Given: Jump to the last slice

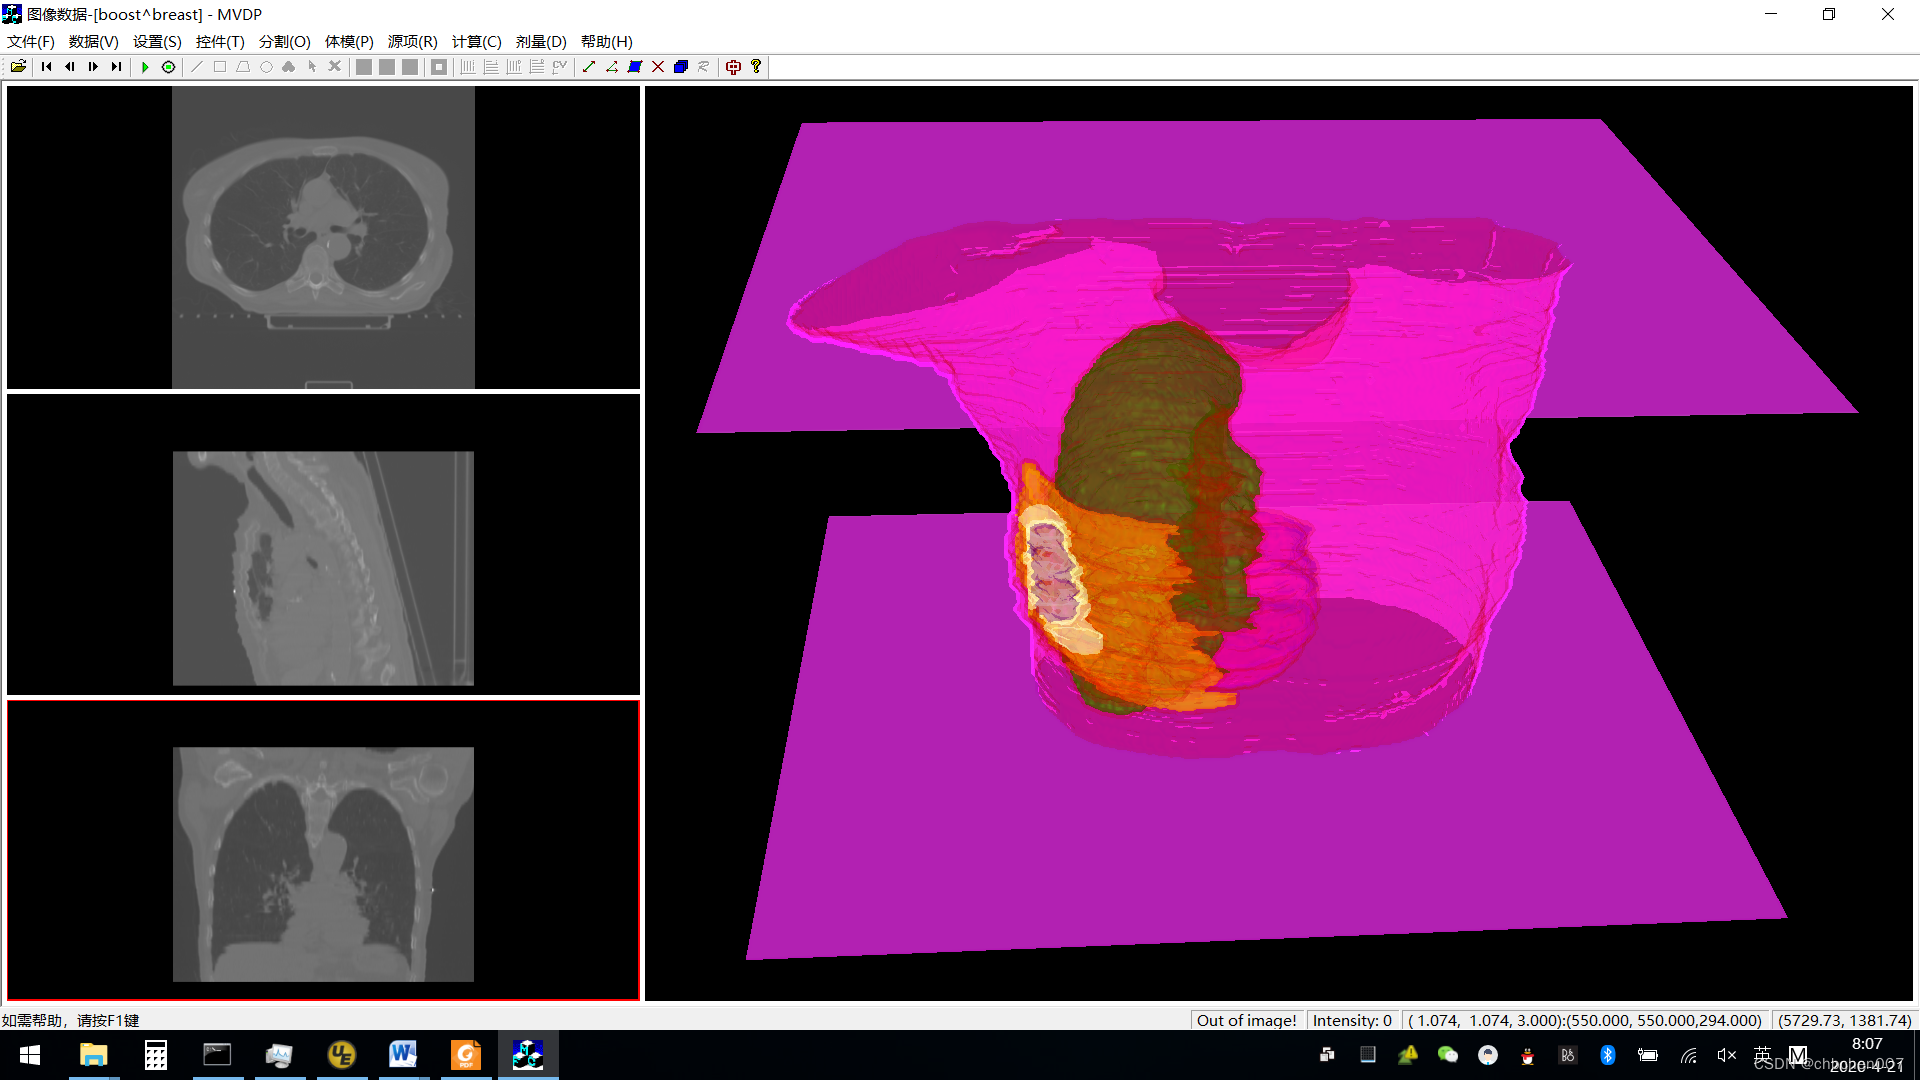Looking at the screenshot, I should coord(116,67).
